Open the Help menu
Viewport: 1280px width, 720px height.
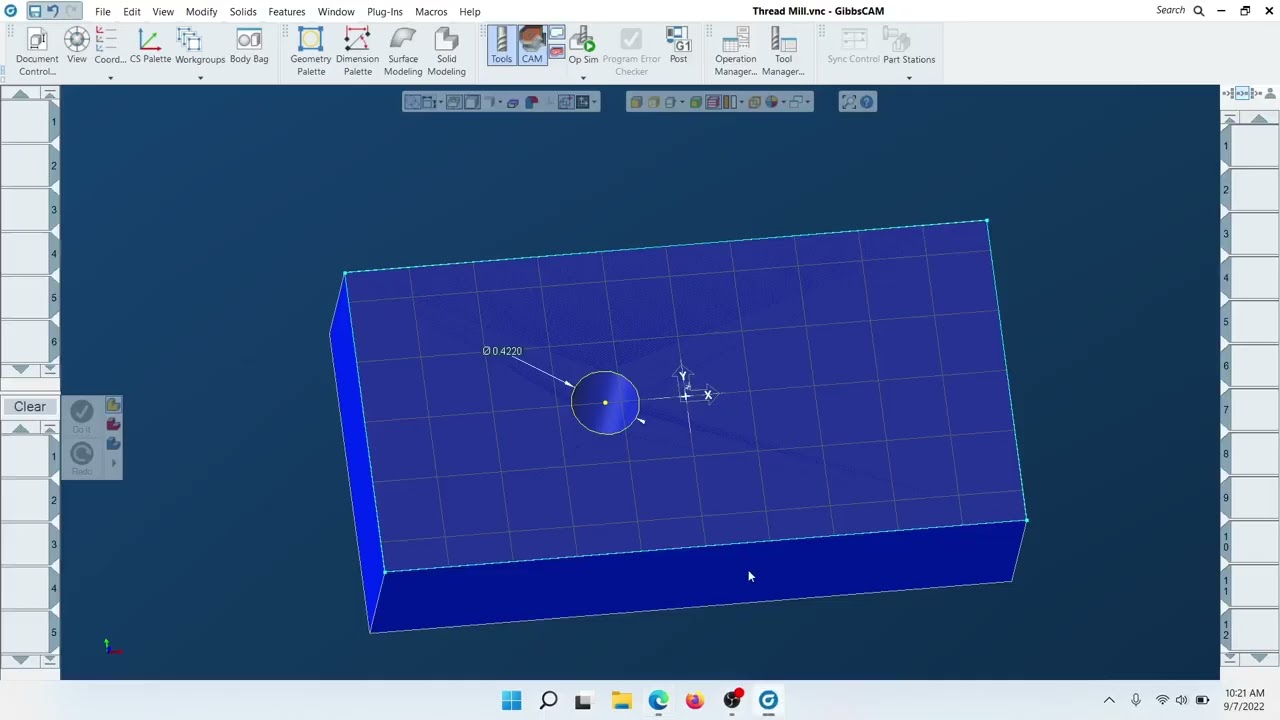tap(470, 12)
